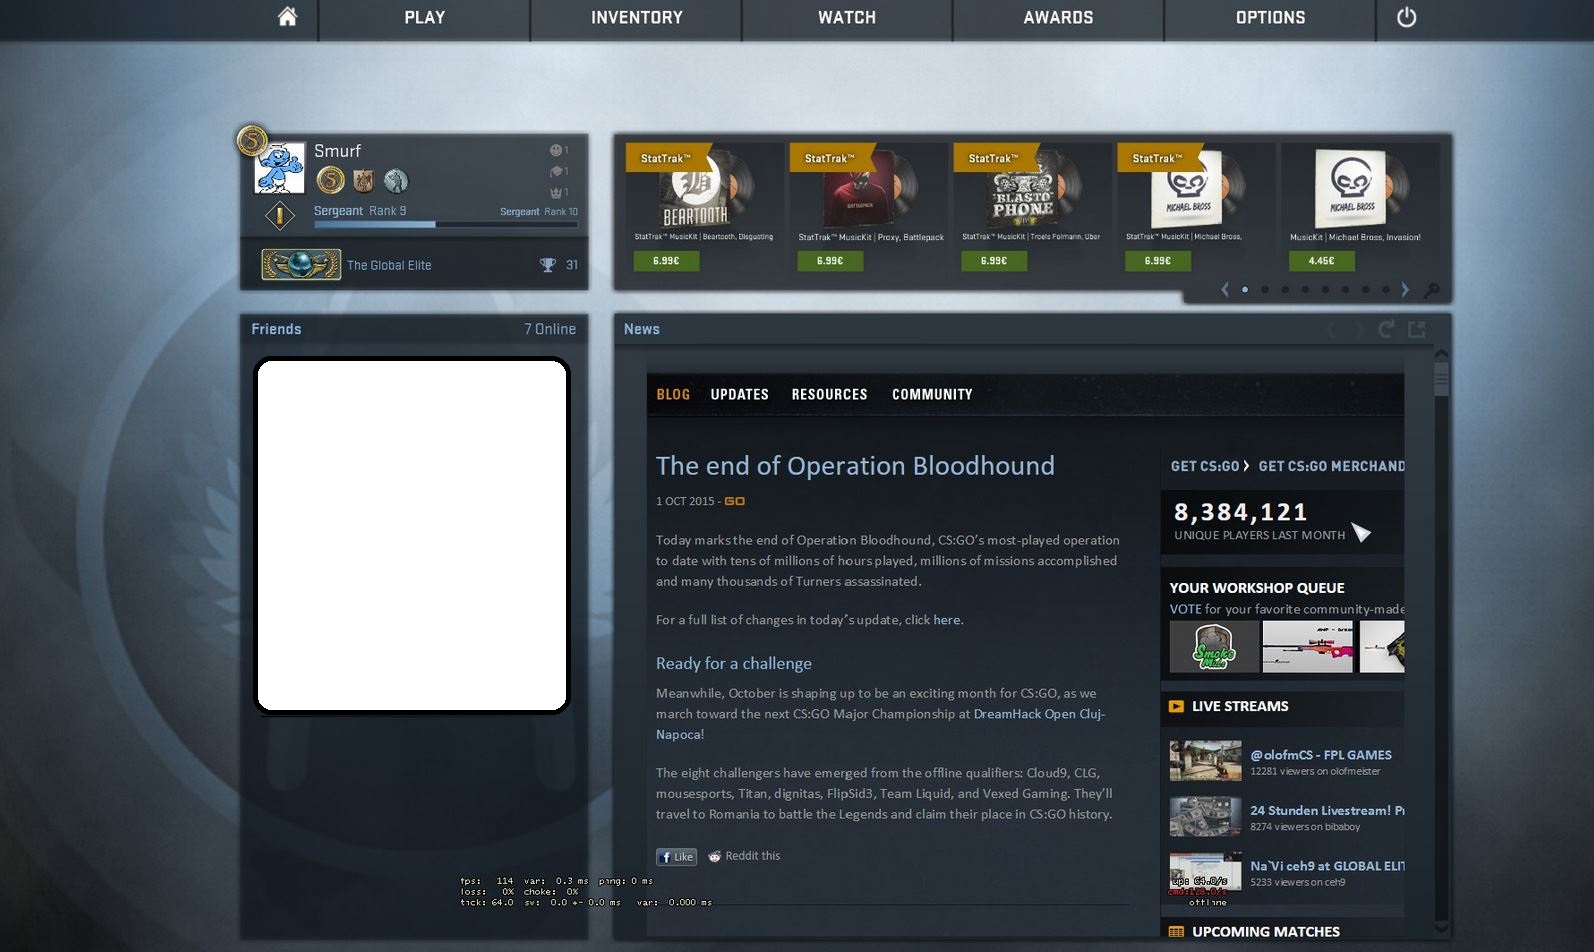Click the leader commendation crown icon
1594x952 pixels.
pyautogui.click(x=556, y=192)
